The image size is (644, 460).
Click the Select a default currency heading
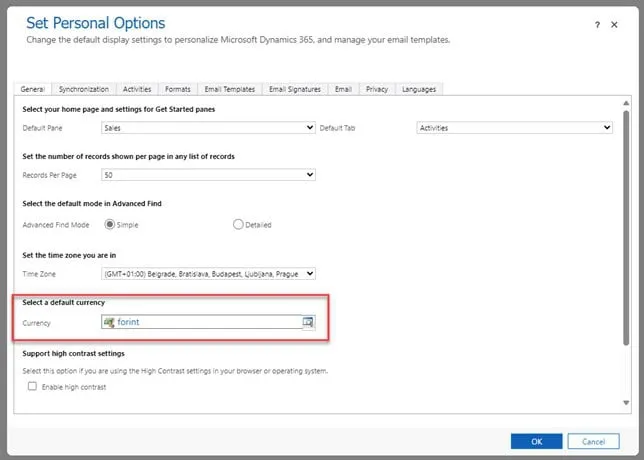64,302
